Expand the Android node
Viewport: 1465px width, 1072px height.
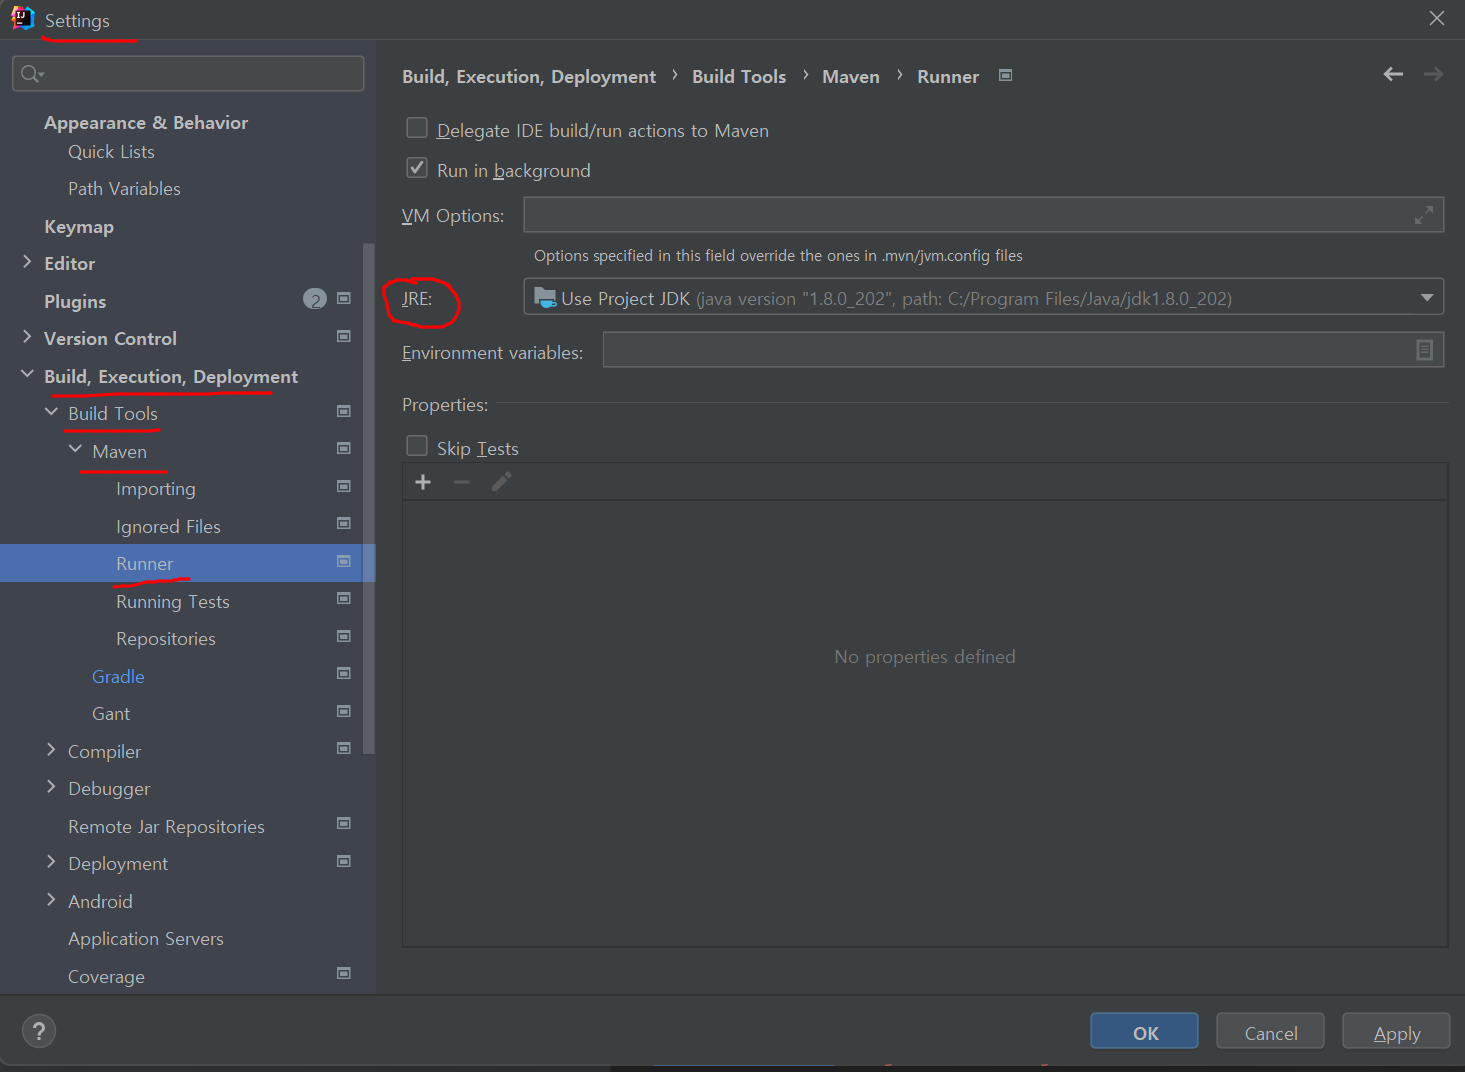click(x=51, y=900)
